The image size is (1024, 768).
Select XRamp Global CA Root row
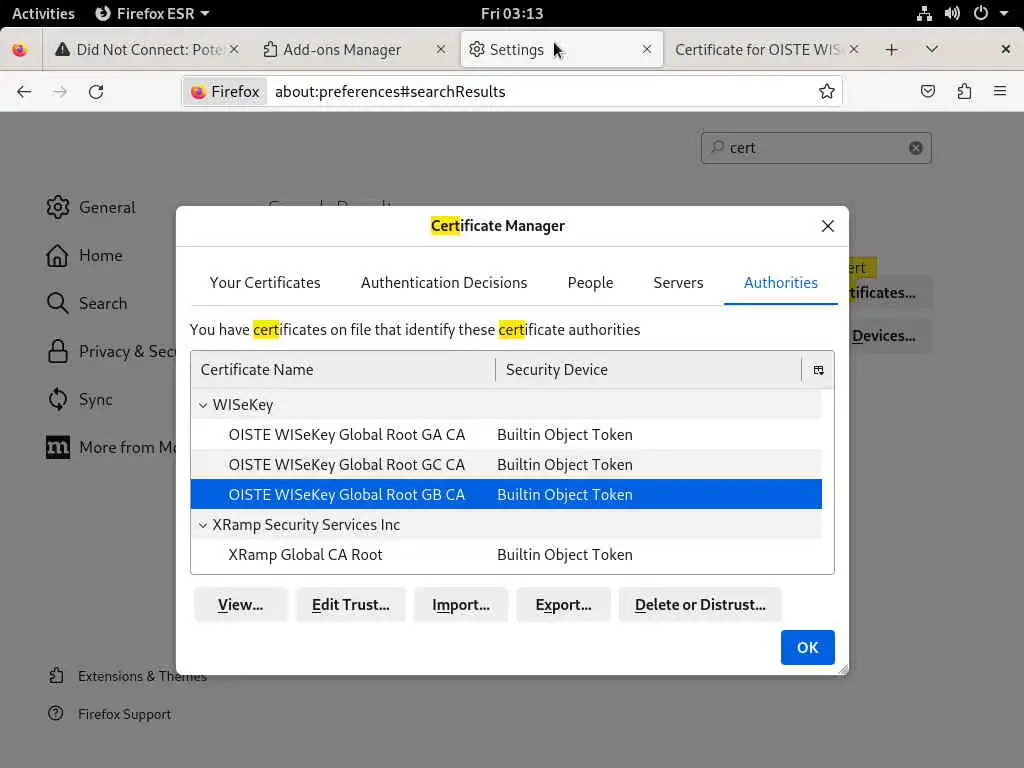click(506, 555)
